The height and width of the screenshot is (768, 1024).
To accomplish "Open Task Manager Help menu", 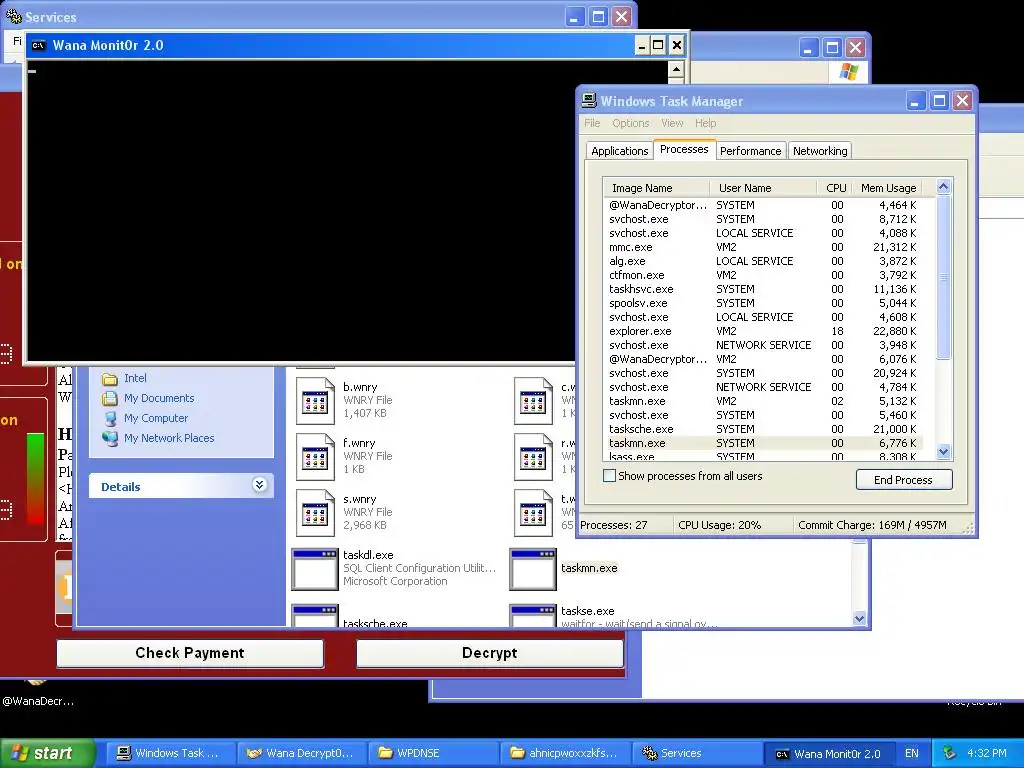I will [x=705, y=123].
